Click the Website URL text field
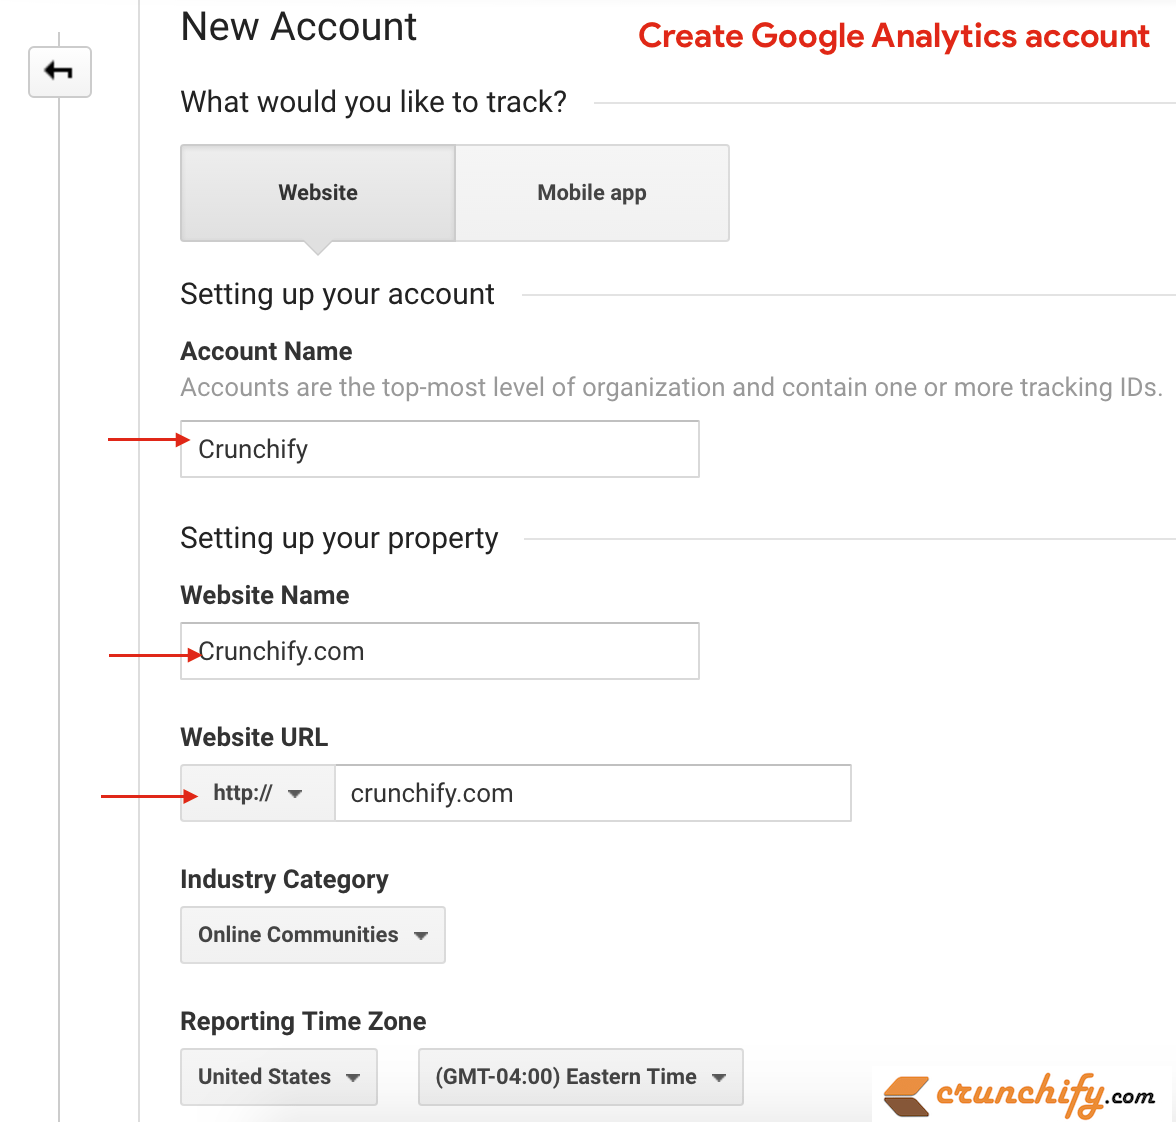This screenshot has width=1176, height=1122. (x=592, y=793)
